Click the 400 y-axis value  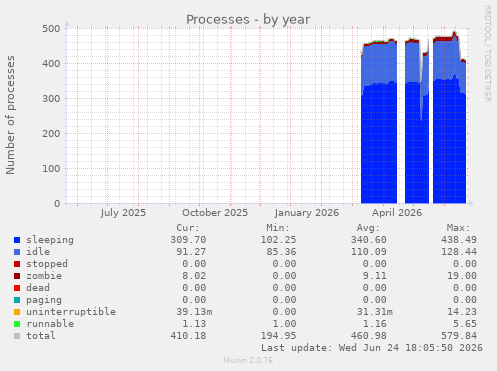(51, 64)
